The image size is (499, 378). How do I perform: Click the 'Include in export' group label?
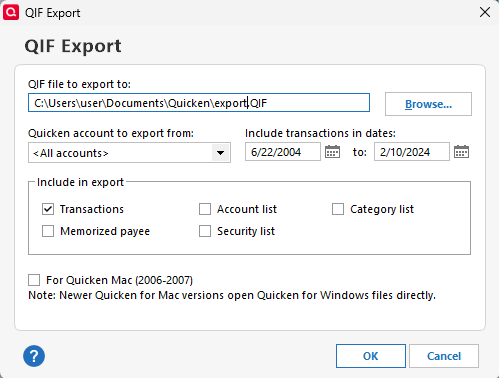[x=80, y=182]
